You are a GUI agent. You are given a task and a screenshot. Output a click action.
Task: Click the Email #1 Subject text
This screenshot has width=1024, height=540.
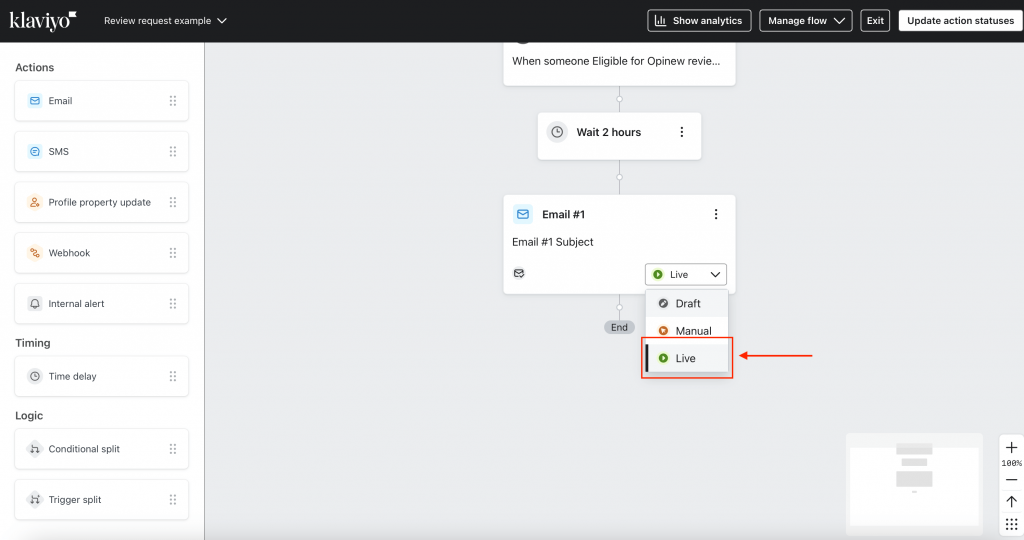(x=552, y=242)
